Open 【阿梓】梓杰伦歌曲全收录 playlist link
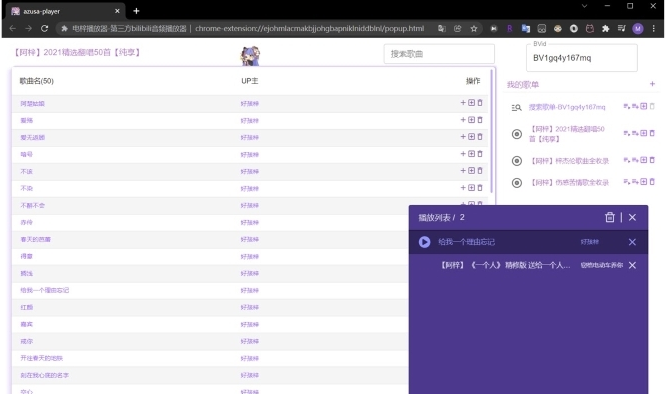This screenshot has width=666, height=394. tap(570, 161)
